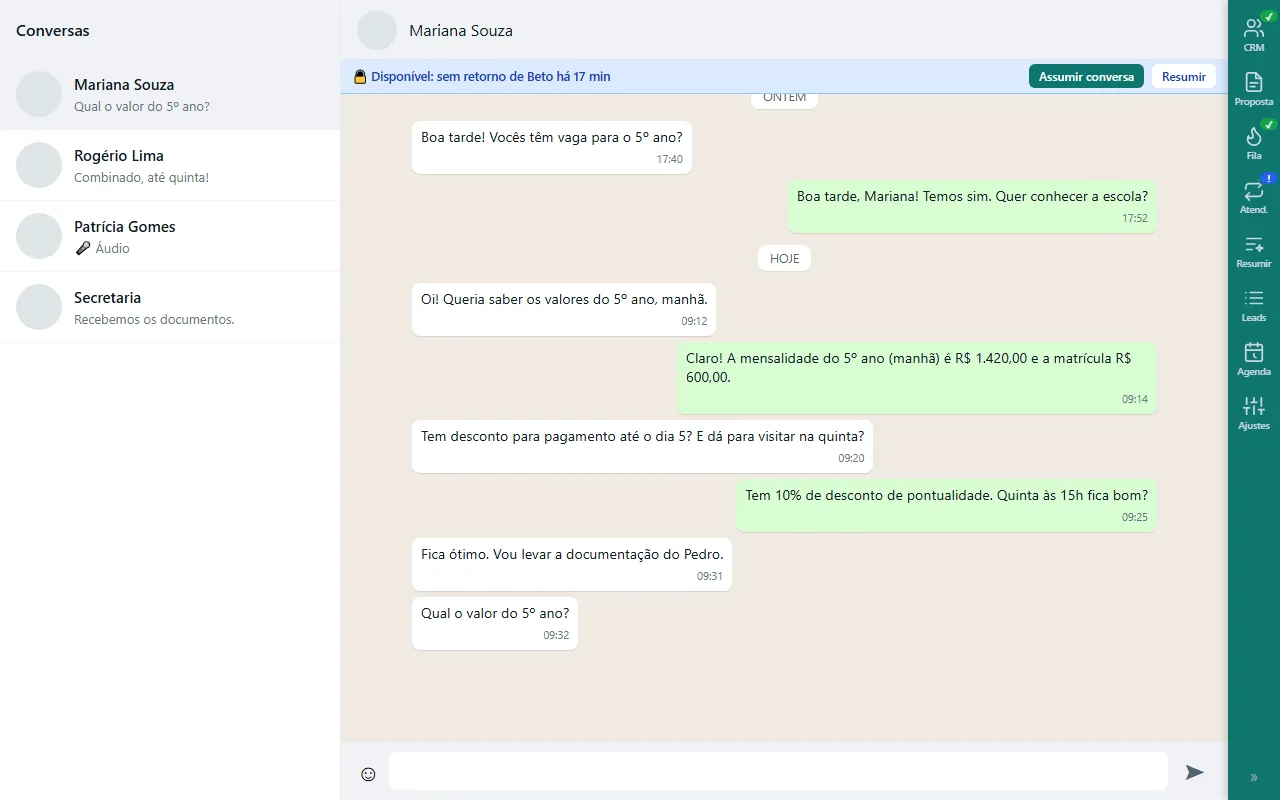Click Secretaria's avatar

[x=39, y=307]
